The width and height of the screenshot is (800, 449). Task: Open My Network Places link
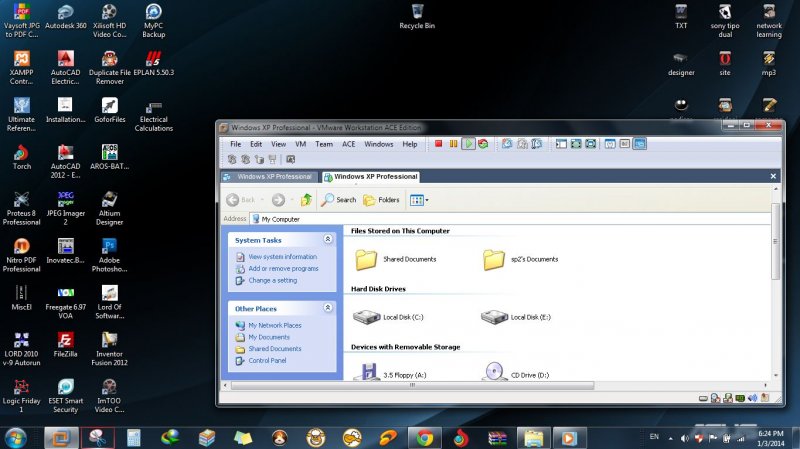click(274, 325)
